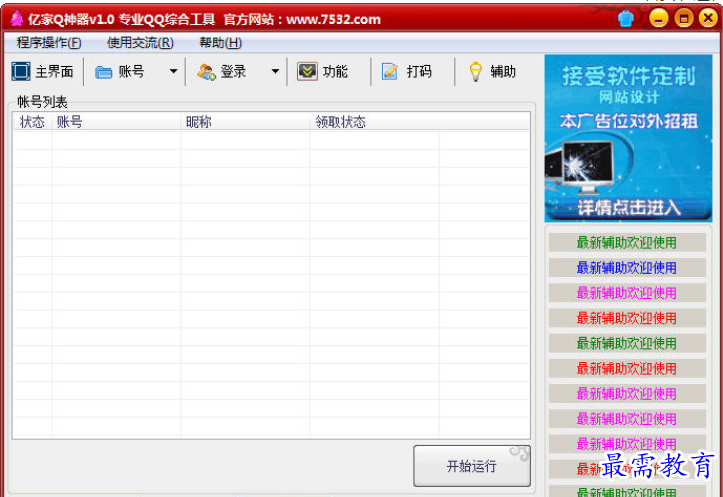Minimize the window with the yellow button
The height and width of the screenshot is (497, 723).
coord(659,18)
